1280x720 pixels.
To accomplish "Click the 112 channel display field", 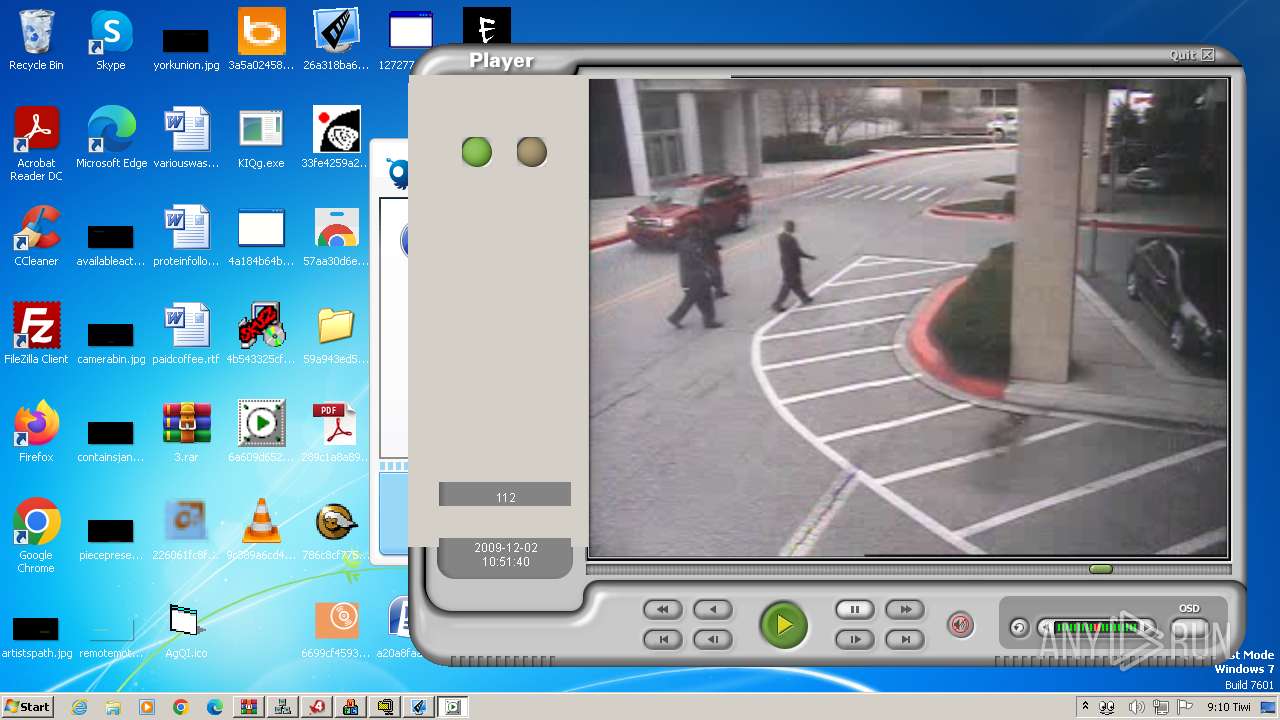I will pos(505,497).
